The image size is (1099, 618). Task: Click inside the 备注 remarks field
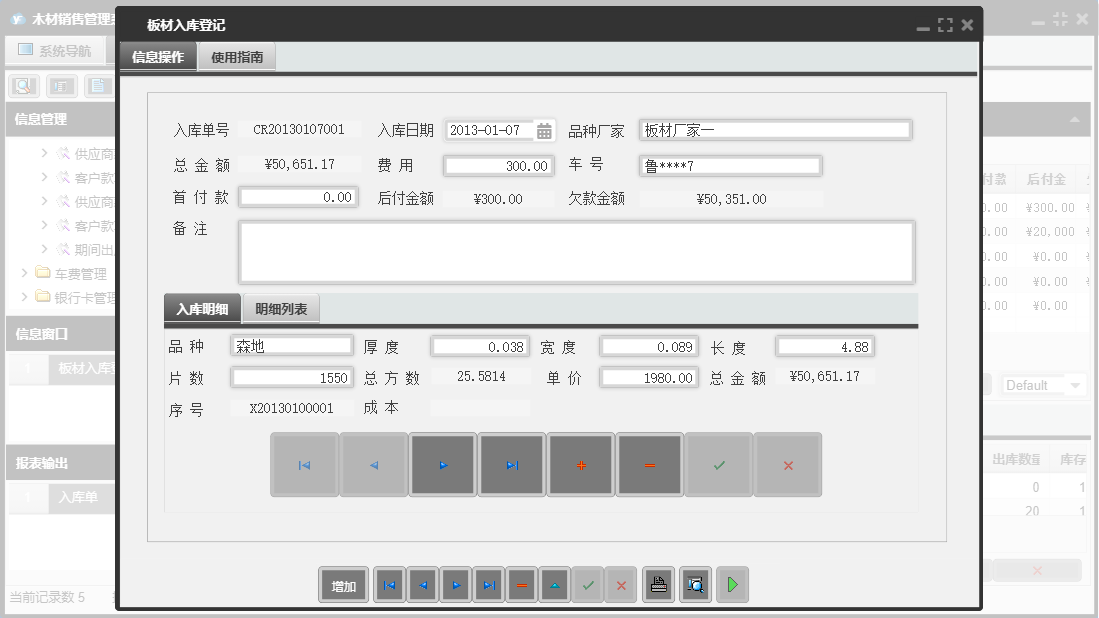coord(575,253)
